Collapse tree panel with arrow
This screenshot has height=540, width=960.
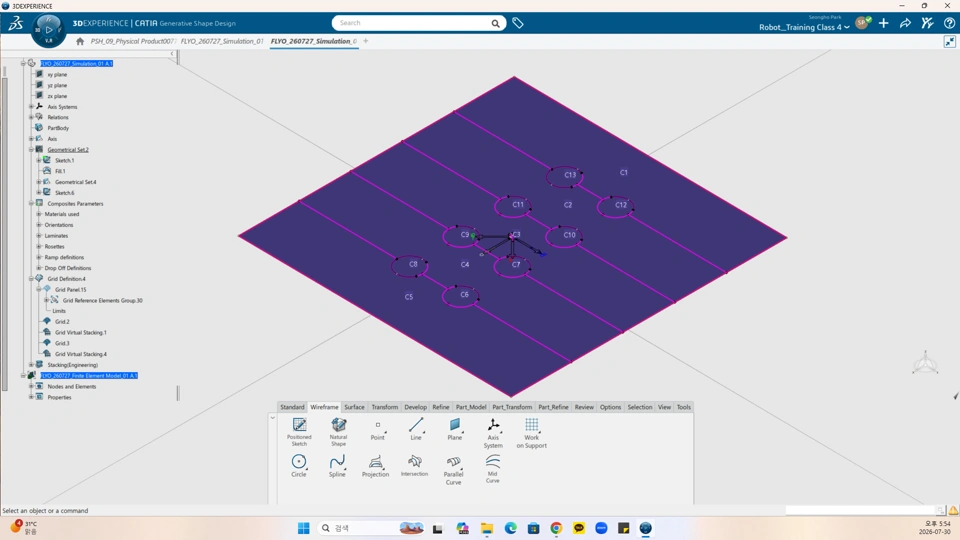(x=172, y=54)
